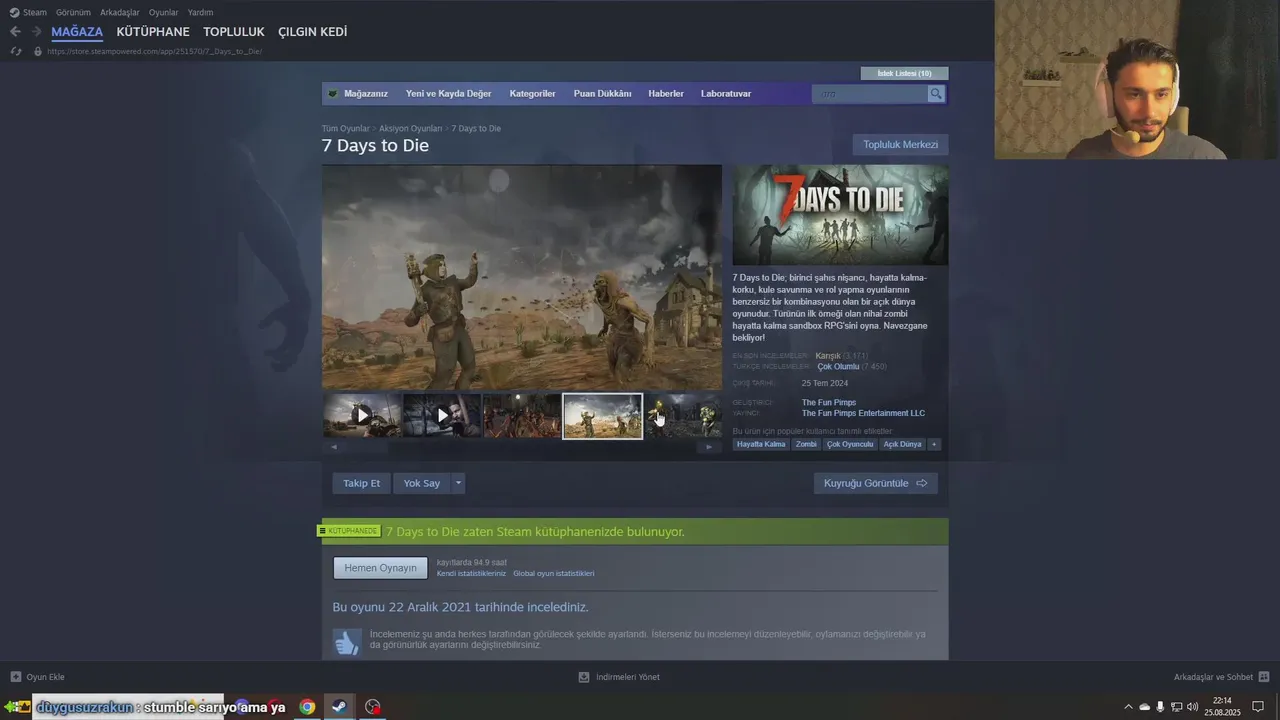Image resolution: width=1280 pixels, height=720 pixels.
Task: Go back with the left arrow
Action: click(x=15, y=32)
